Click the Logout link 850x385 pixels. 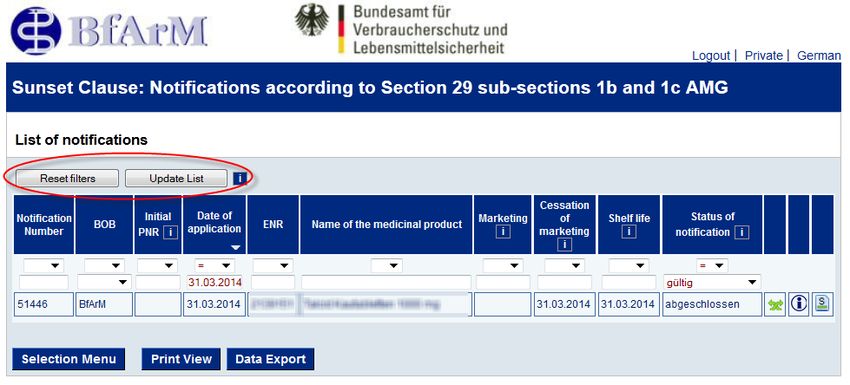[711, 55]
